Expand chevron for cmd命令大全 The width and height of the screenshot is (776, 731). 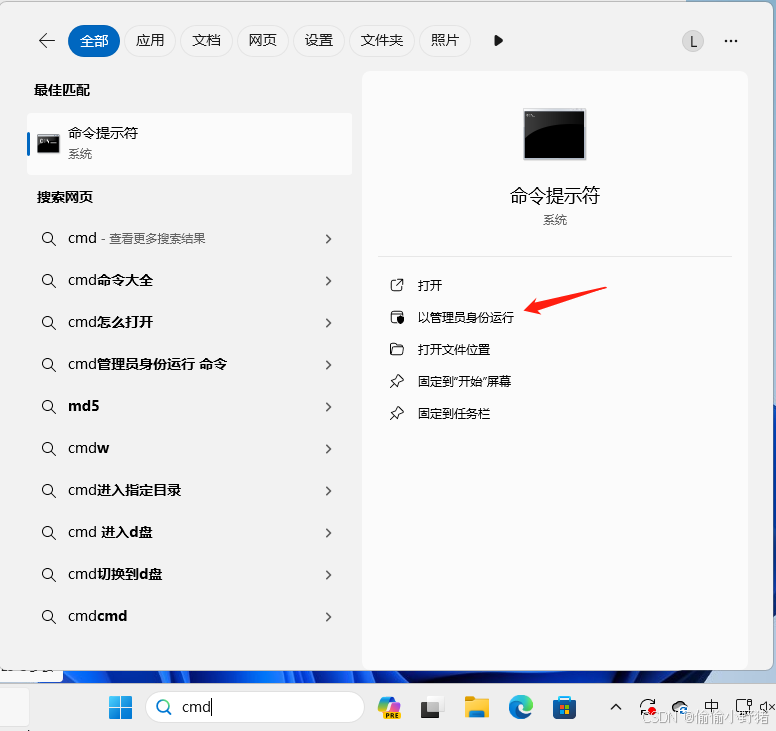(x=328, y=281)
